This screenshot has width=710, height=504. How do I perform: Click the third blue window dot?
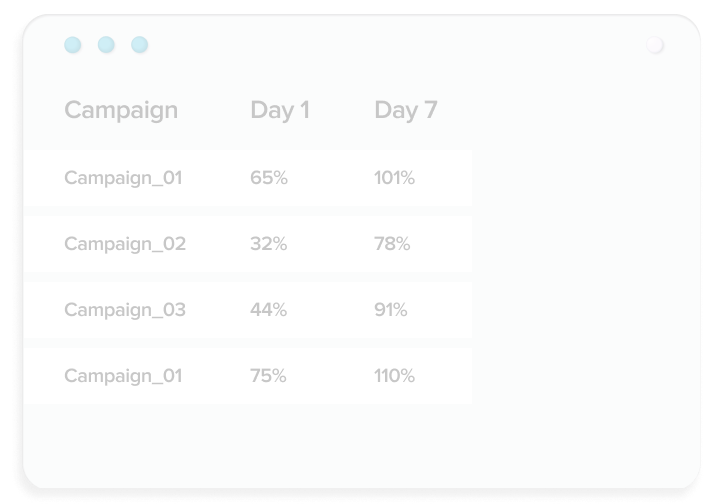[x=139, y=45]
